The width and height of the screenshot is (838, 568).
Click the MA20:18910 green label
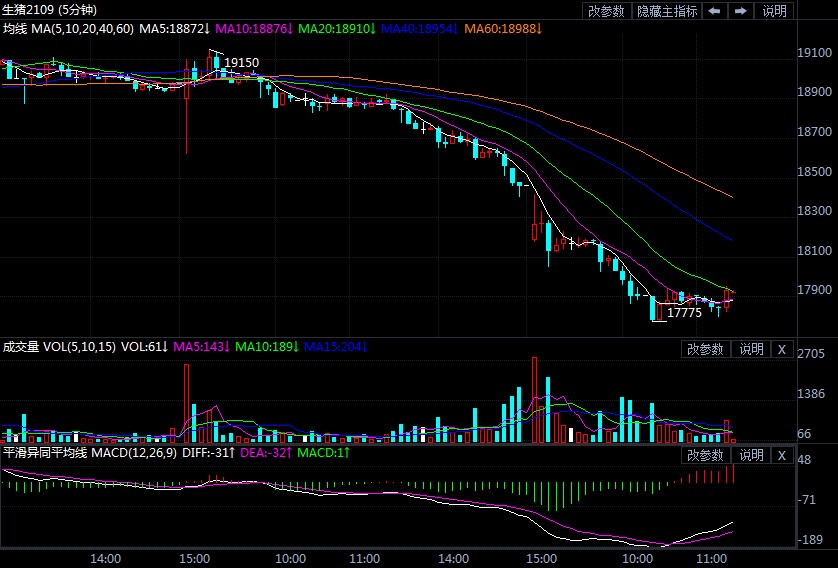(x=337, y=29)
